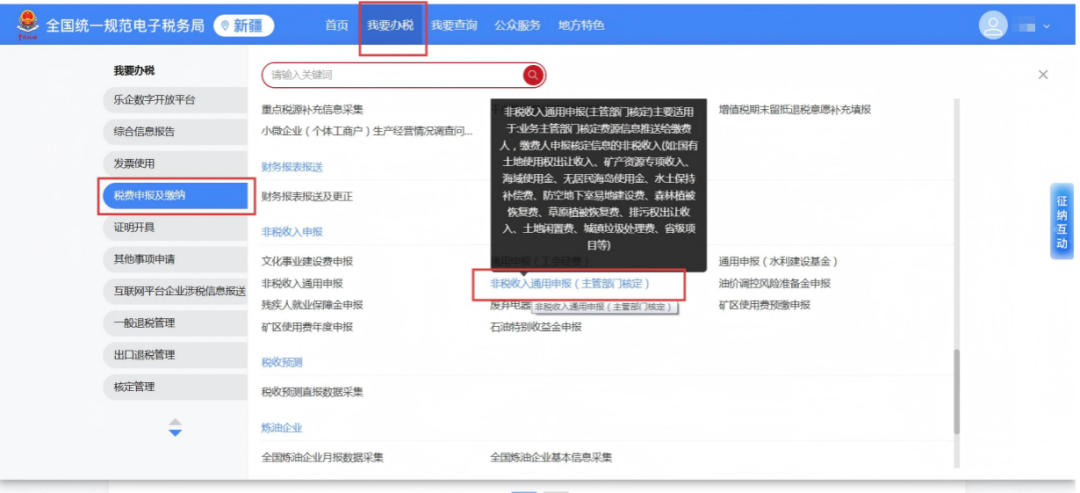Open 小微企业（个体工商户）生产经营情况调查问卷 link
Screen dimensions: 1080x493
point(367,131)
